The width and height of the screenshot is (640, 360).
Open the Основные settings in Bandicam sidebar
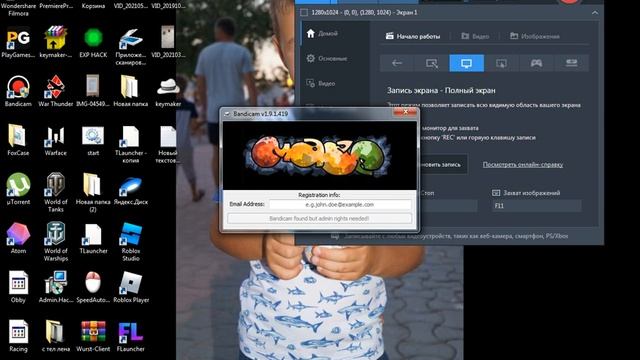327,58
